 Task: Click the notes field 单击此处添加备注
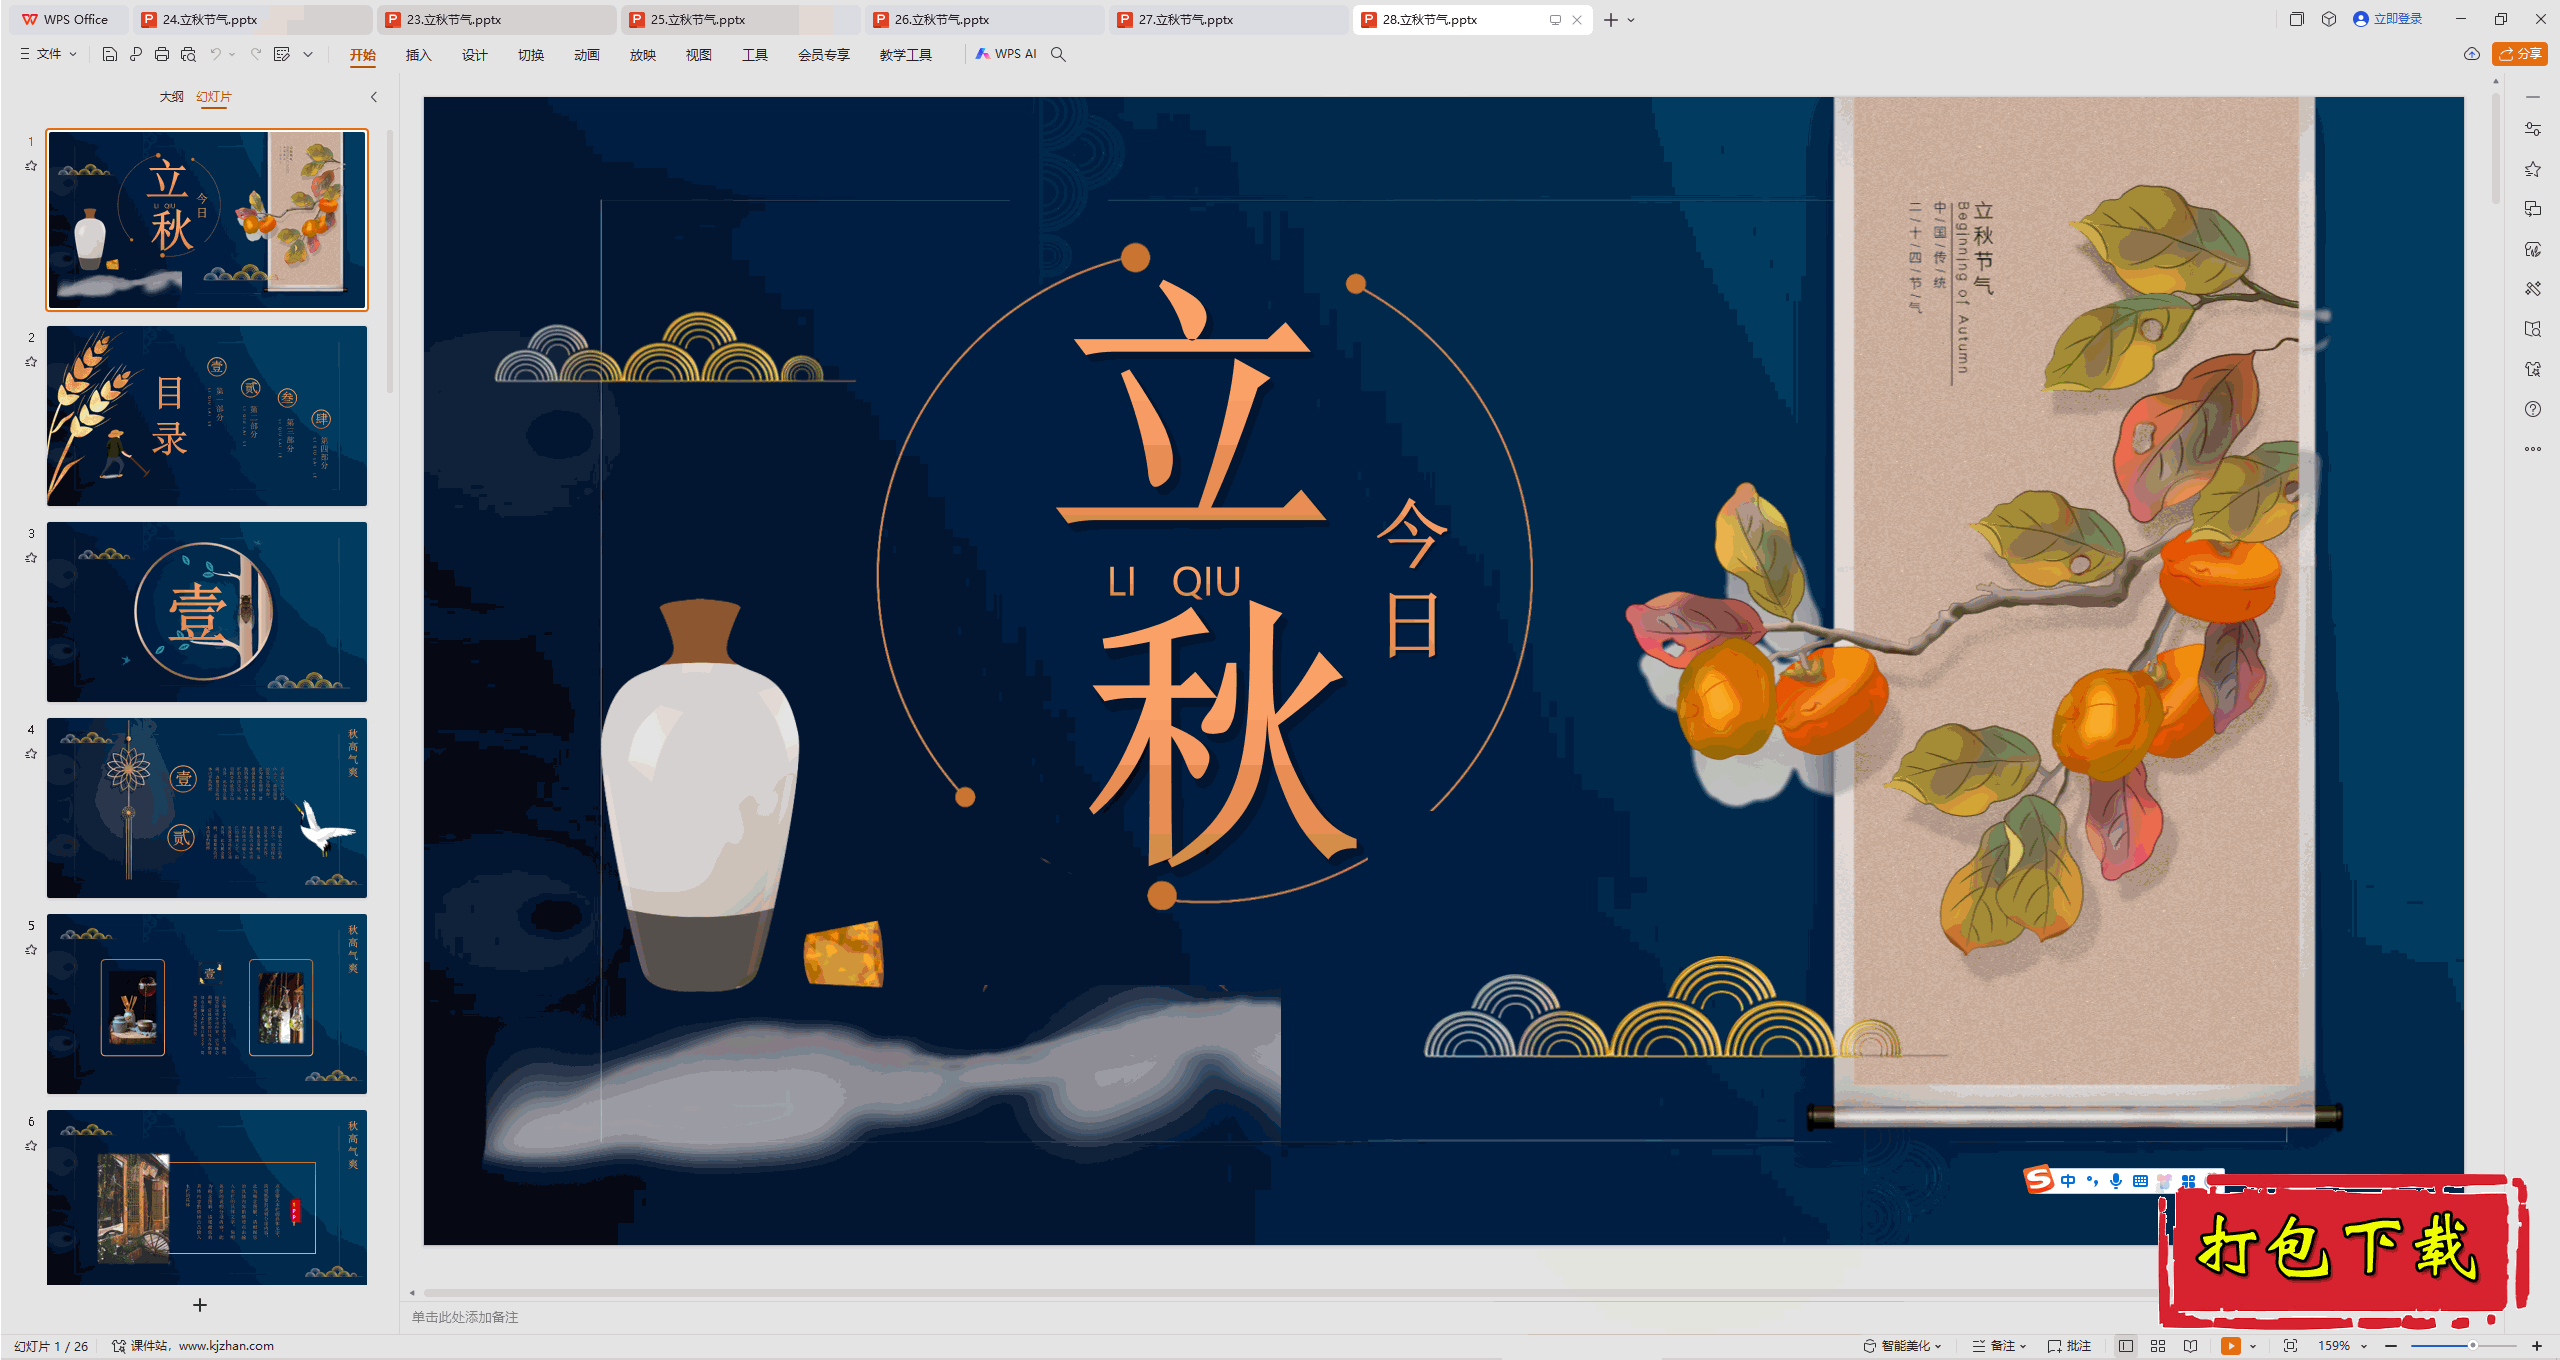(465, 1317)
